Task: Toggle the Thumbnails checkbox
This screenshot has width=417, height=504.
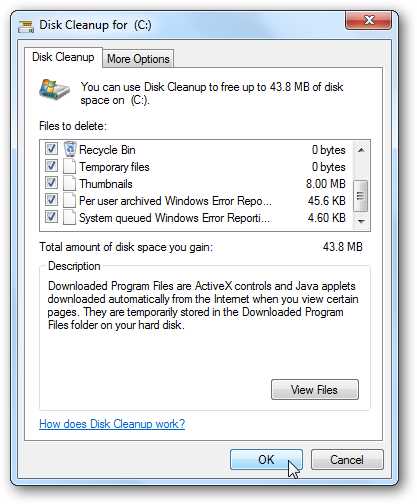Action: click(51, 183)
